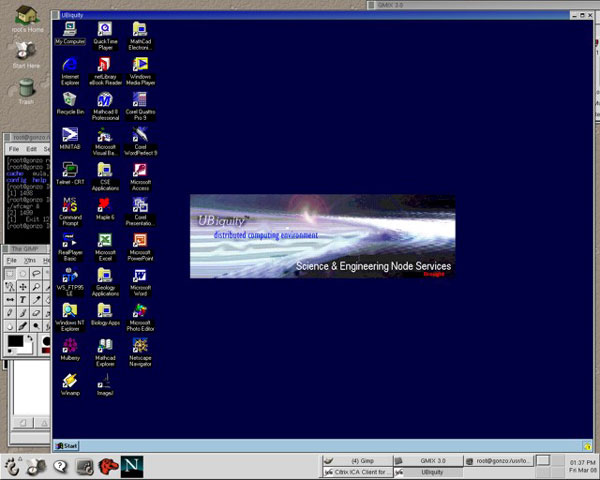Image resolution: width=600 pixels, height=480 pixels.
Task: Open GIMP File menu
Action: (11, 260)
